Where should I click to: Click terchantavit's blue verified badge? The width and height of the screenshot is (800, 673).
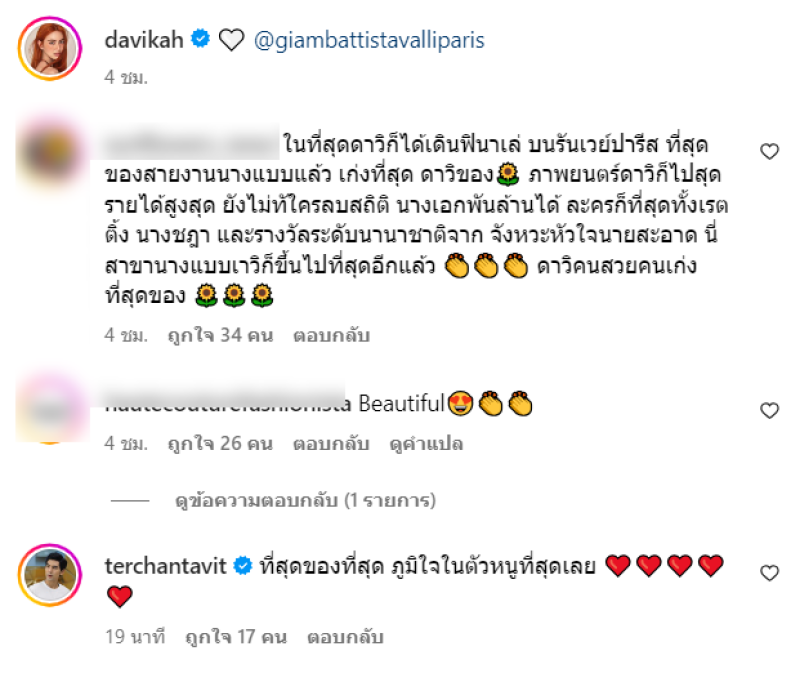(243, 565)
